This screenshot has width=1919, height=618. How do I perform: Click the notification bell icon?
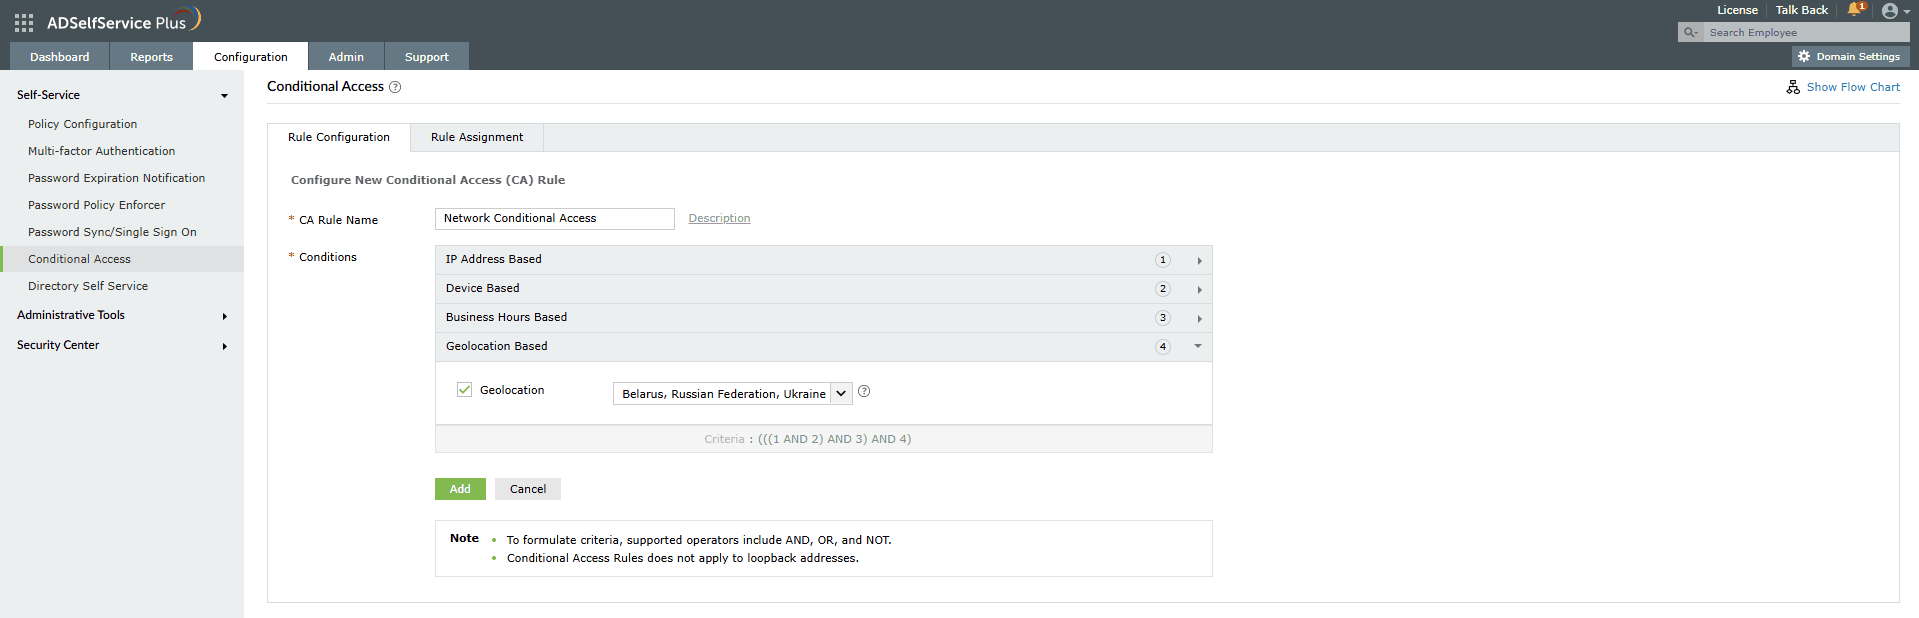[1855, 10]
